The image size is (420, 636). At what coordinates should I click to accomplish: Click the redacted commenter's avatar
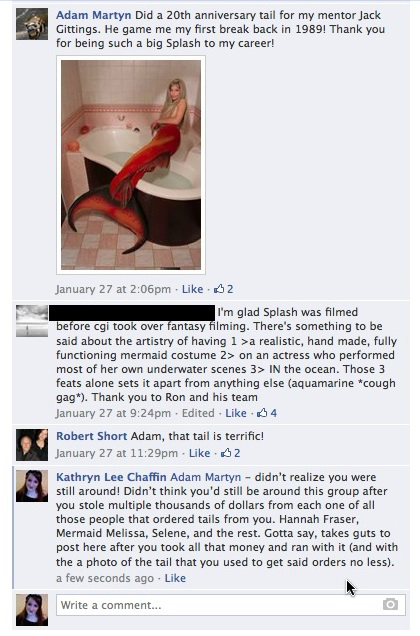(32, 321)
